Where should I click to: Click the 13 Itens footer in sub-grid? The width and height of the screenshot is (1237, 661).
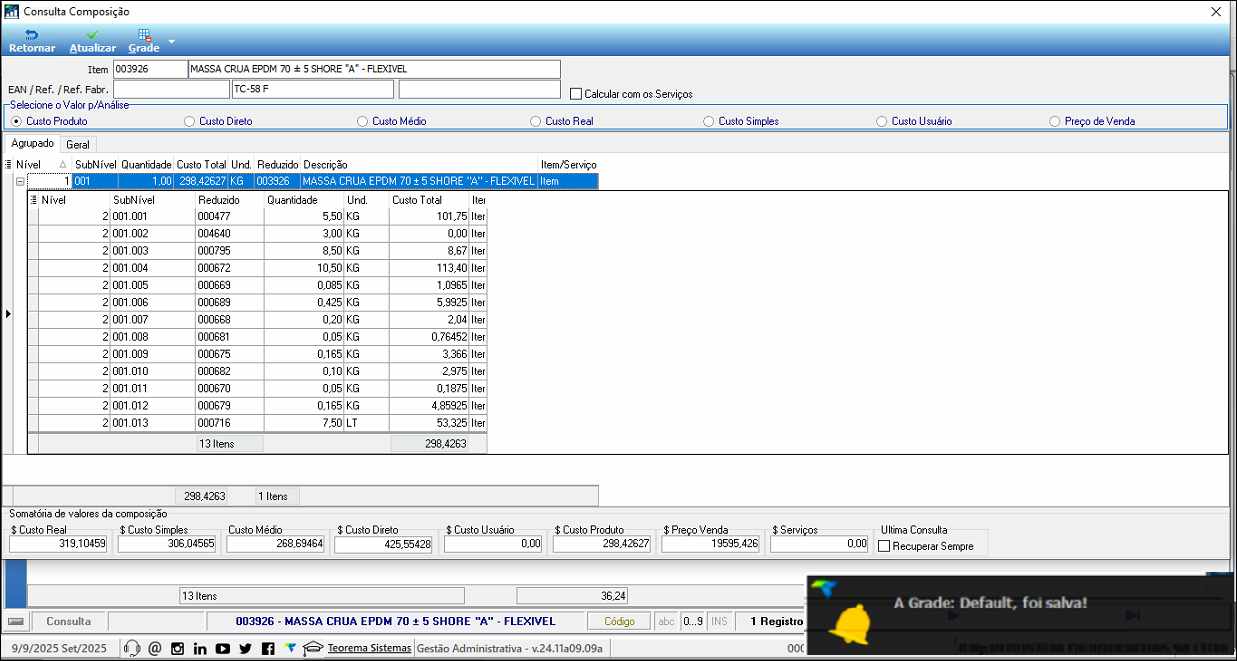point(229,443)
